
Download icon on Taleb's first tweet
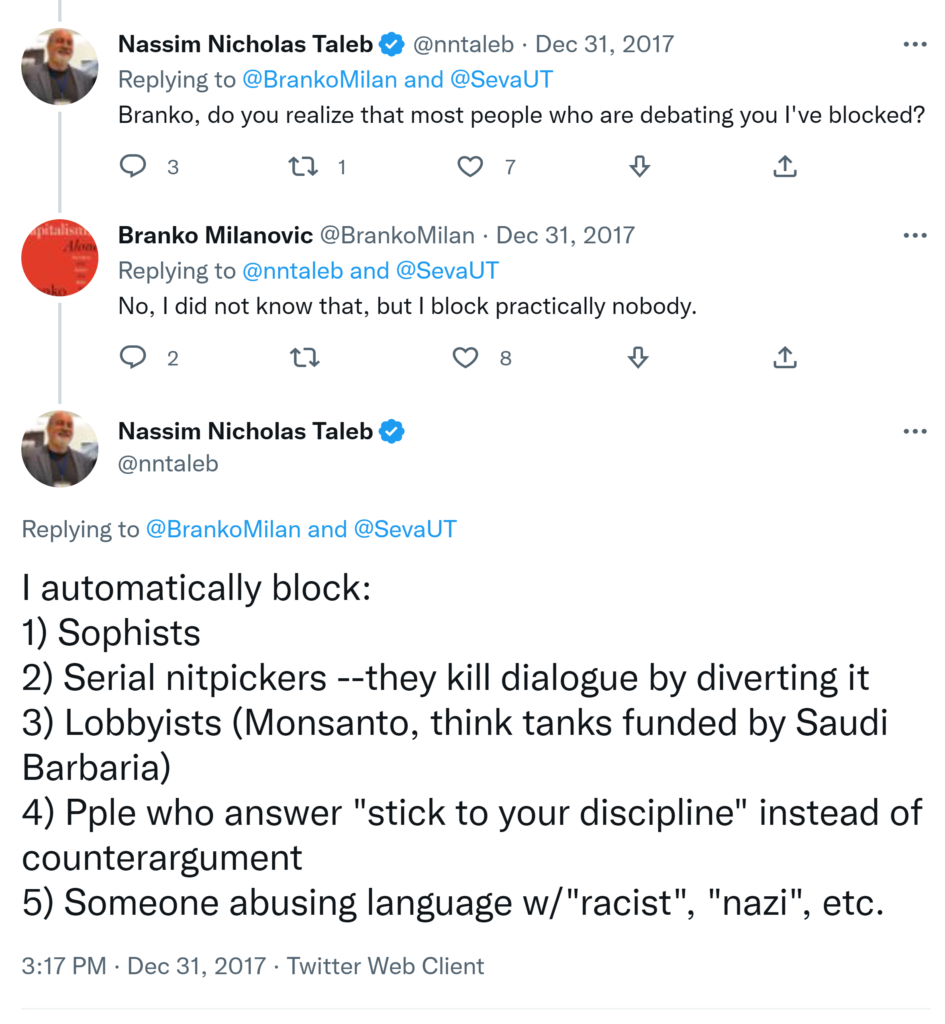640,167
